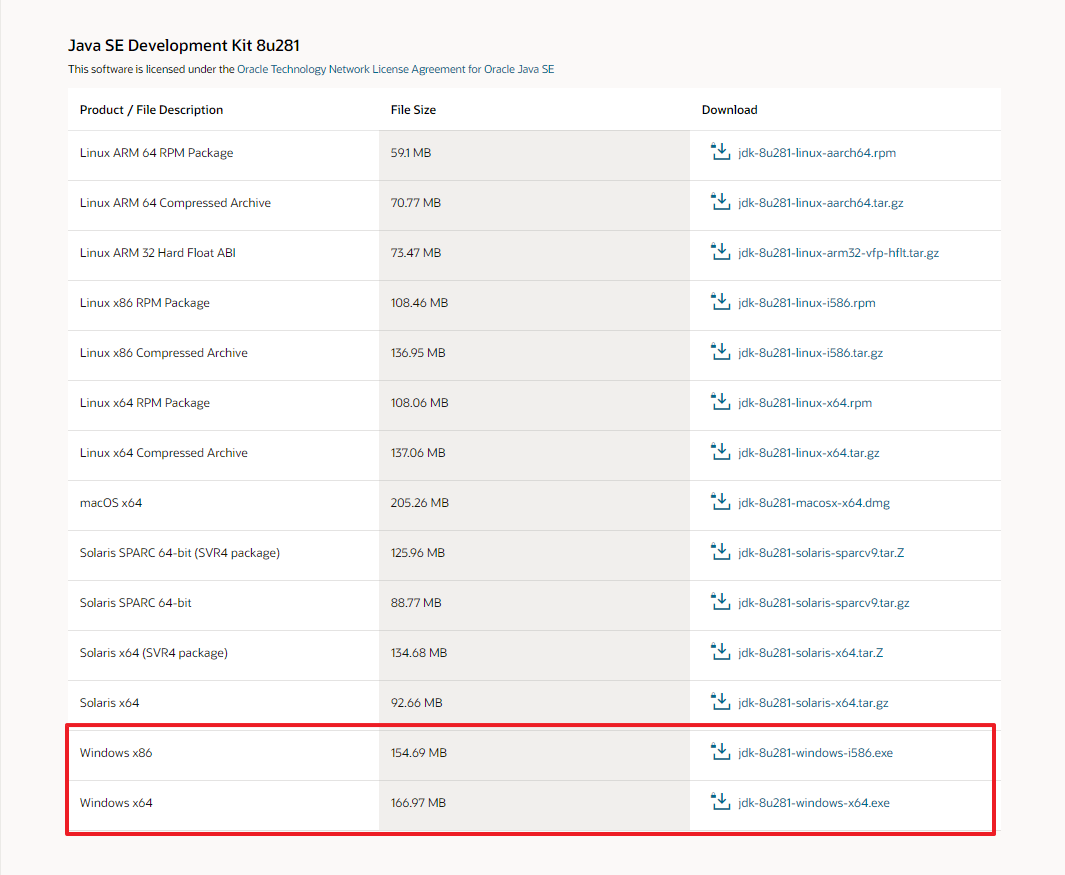The height and width of the screenshot is (875, 1065).
Task: Download jdk-8u281-windows-x64.exe link
Action: [814, 803]
